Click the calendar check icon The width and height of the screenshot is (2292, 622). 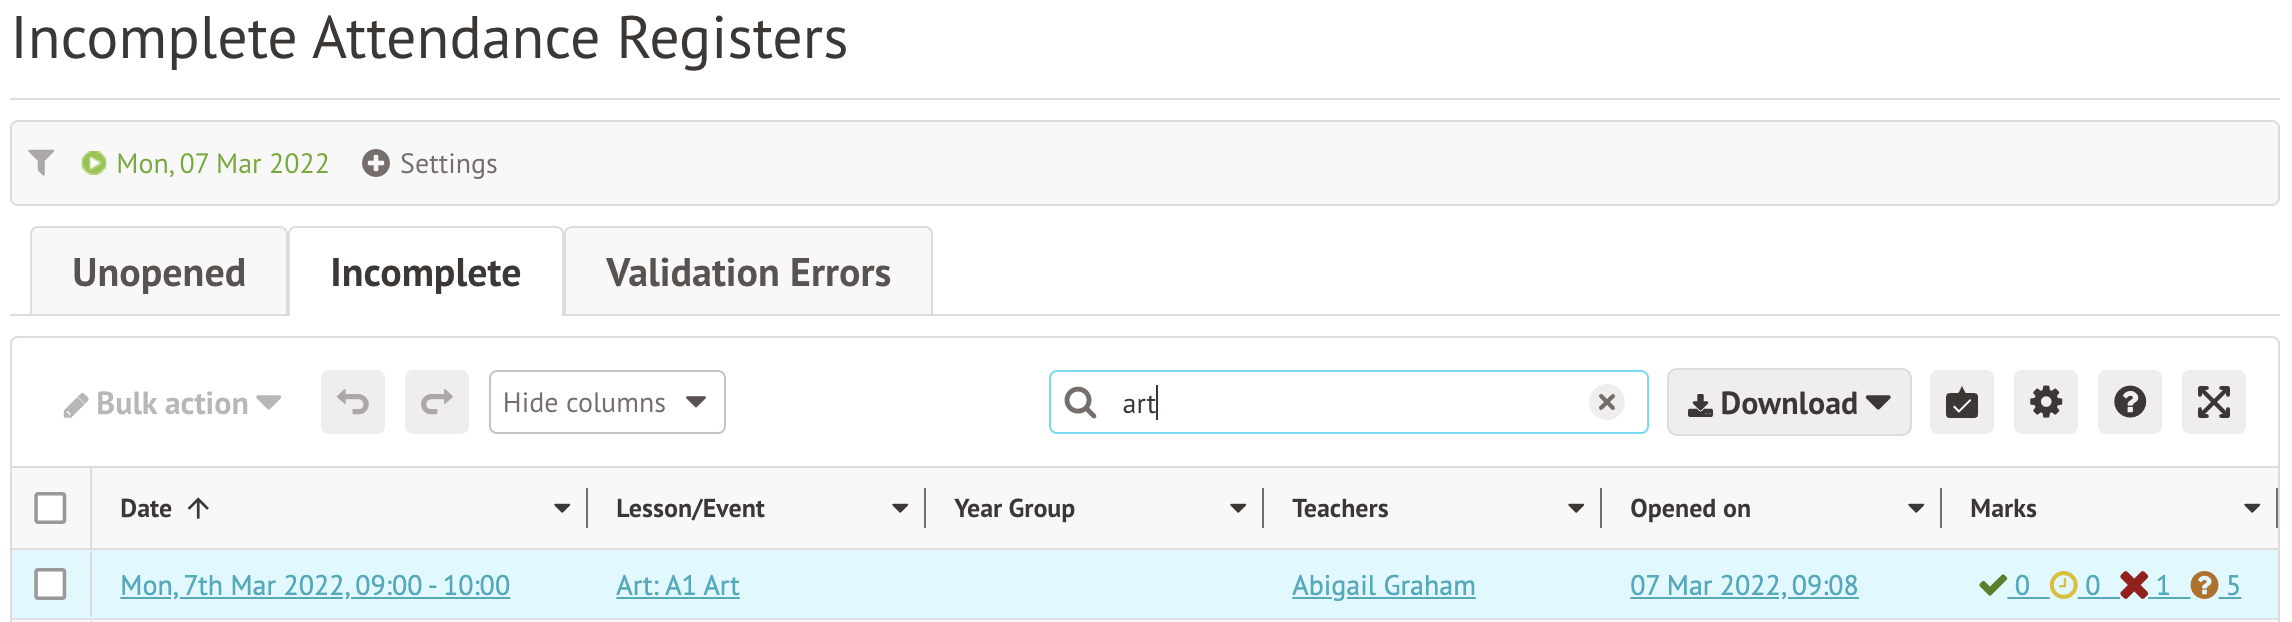[1962, 403]
